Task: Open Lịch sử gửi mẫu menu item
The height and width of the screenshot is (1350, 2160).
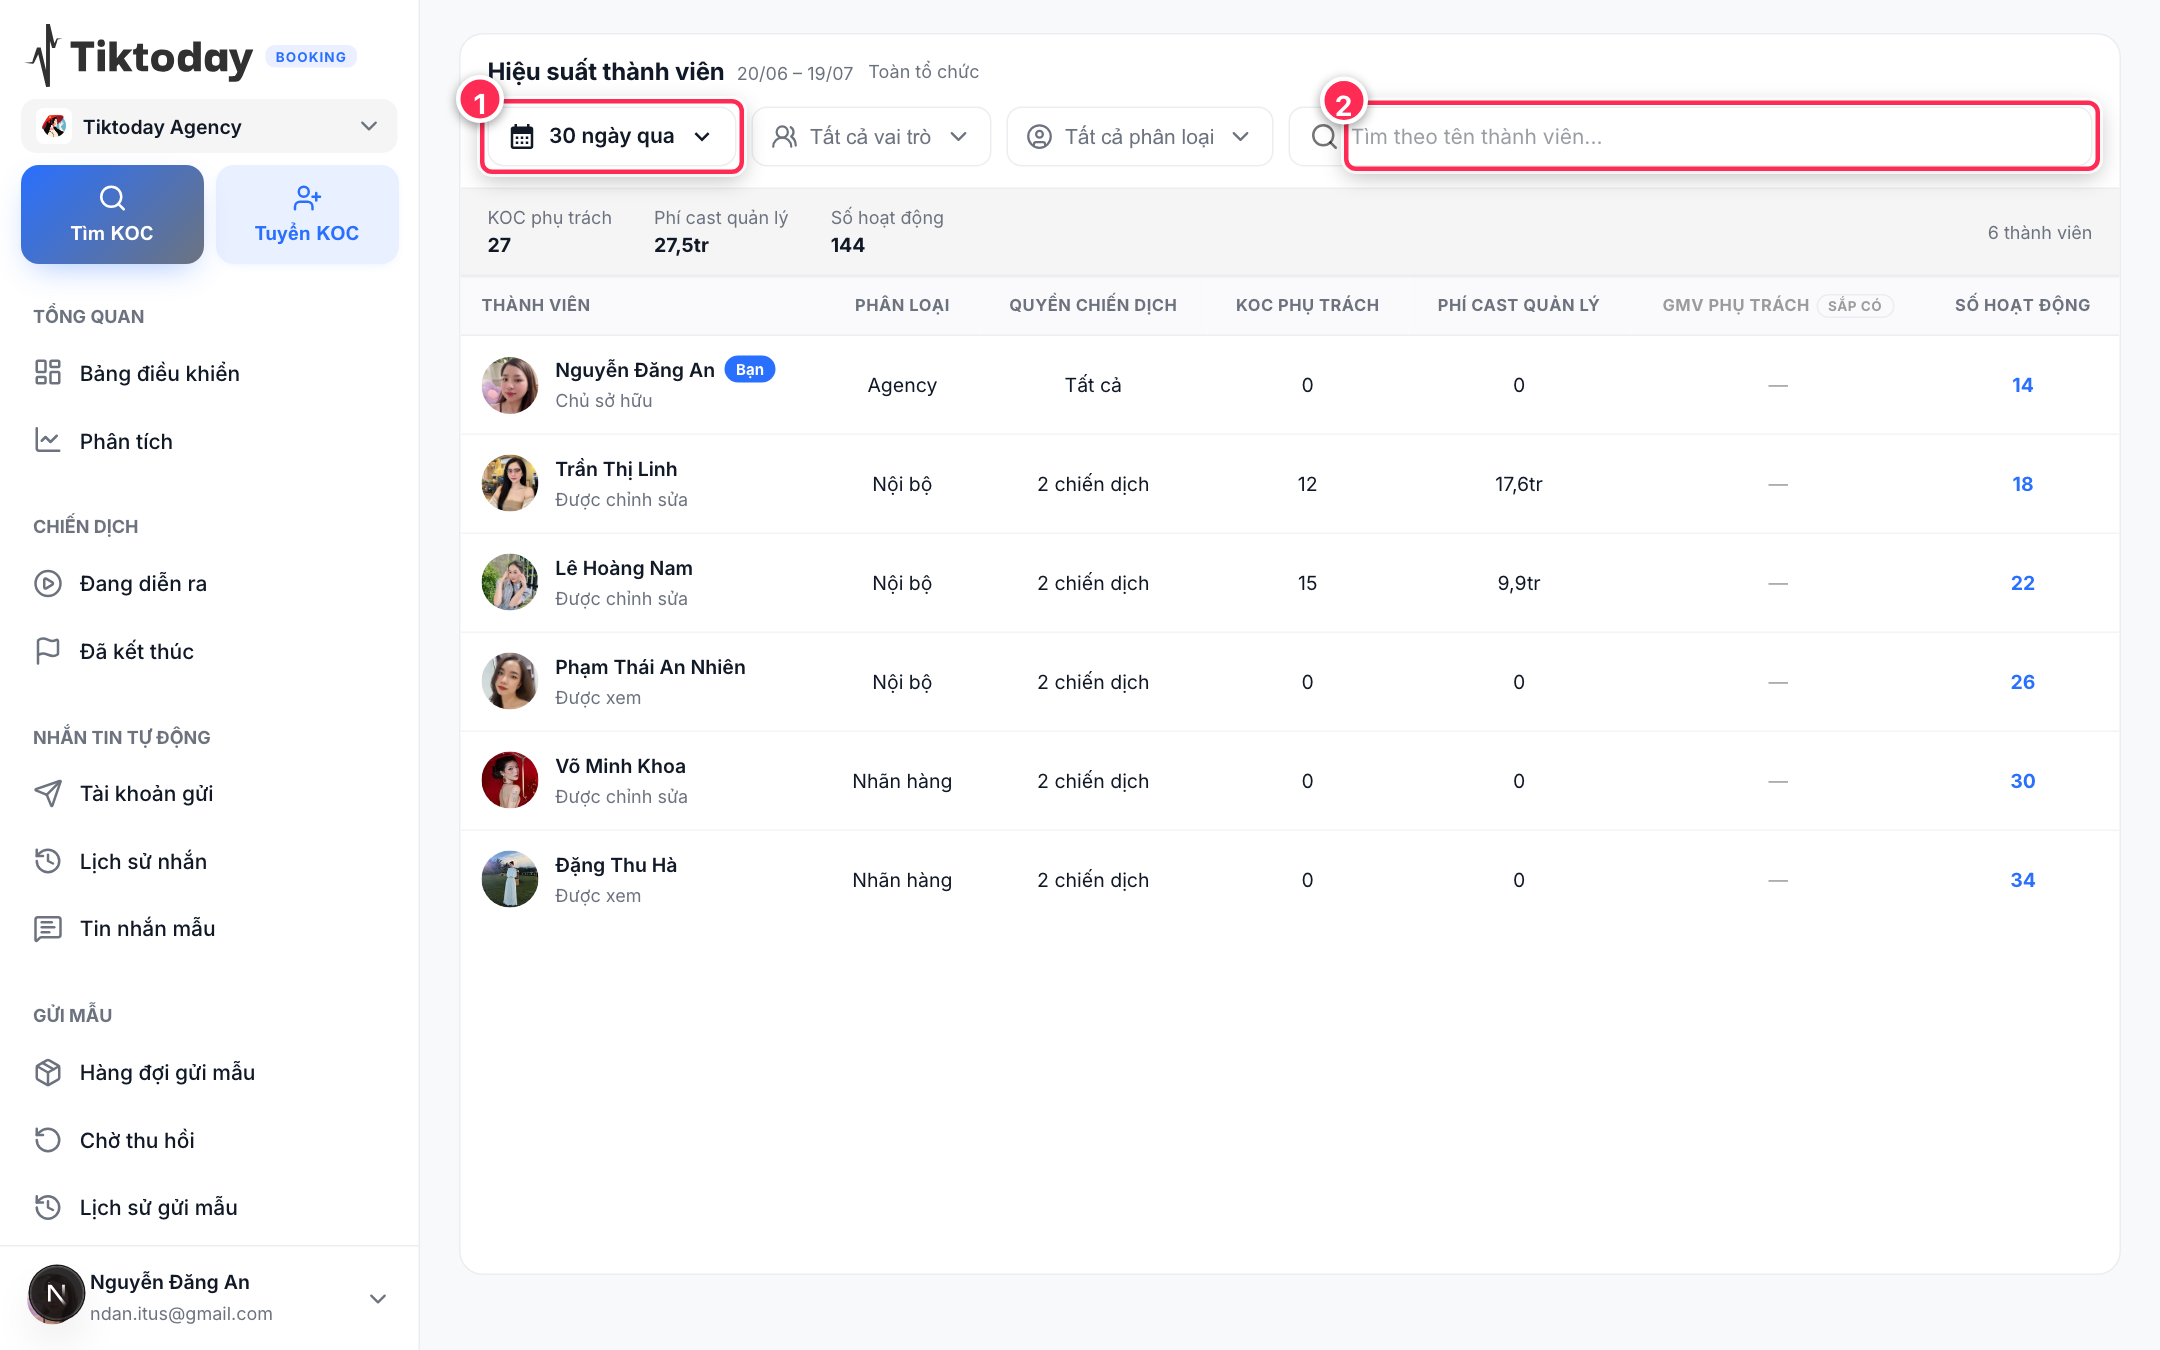Action: click(x=159, y=1207)
